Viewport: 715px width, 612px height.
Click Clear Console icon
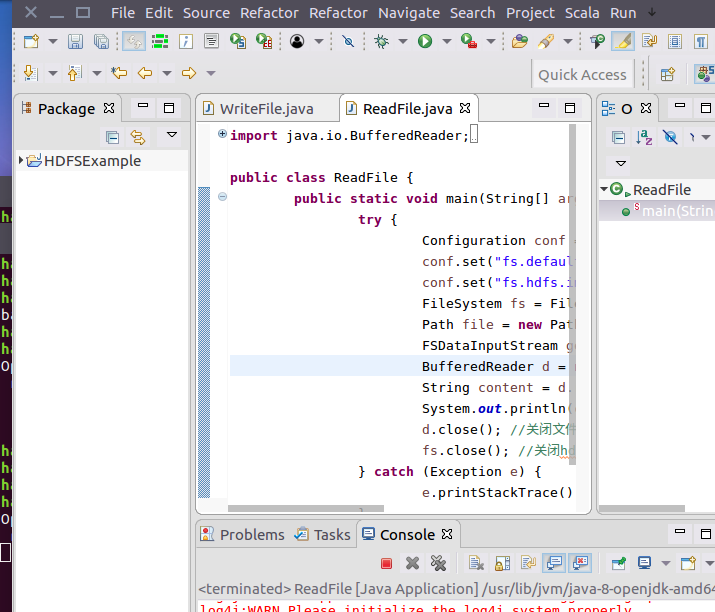[x=476, y=563]
